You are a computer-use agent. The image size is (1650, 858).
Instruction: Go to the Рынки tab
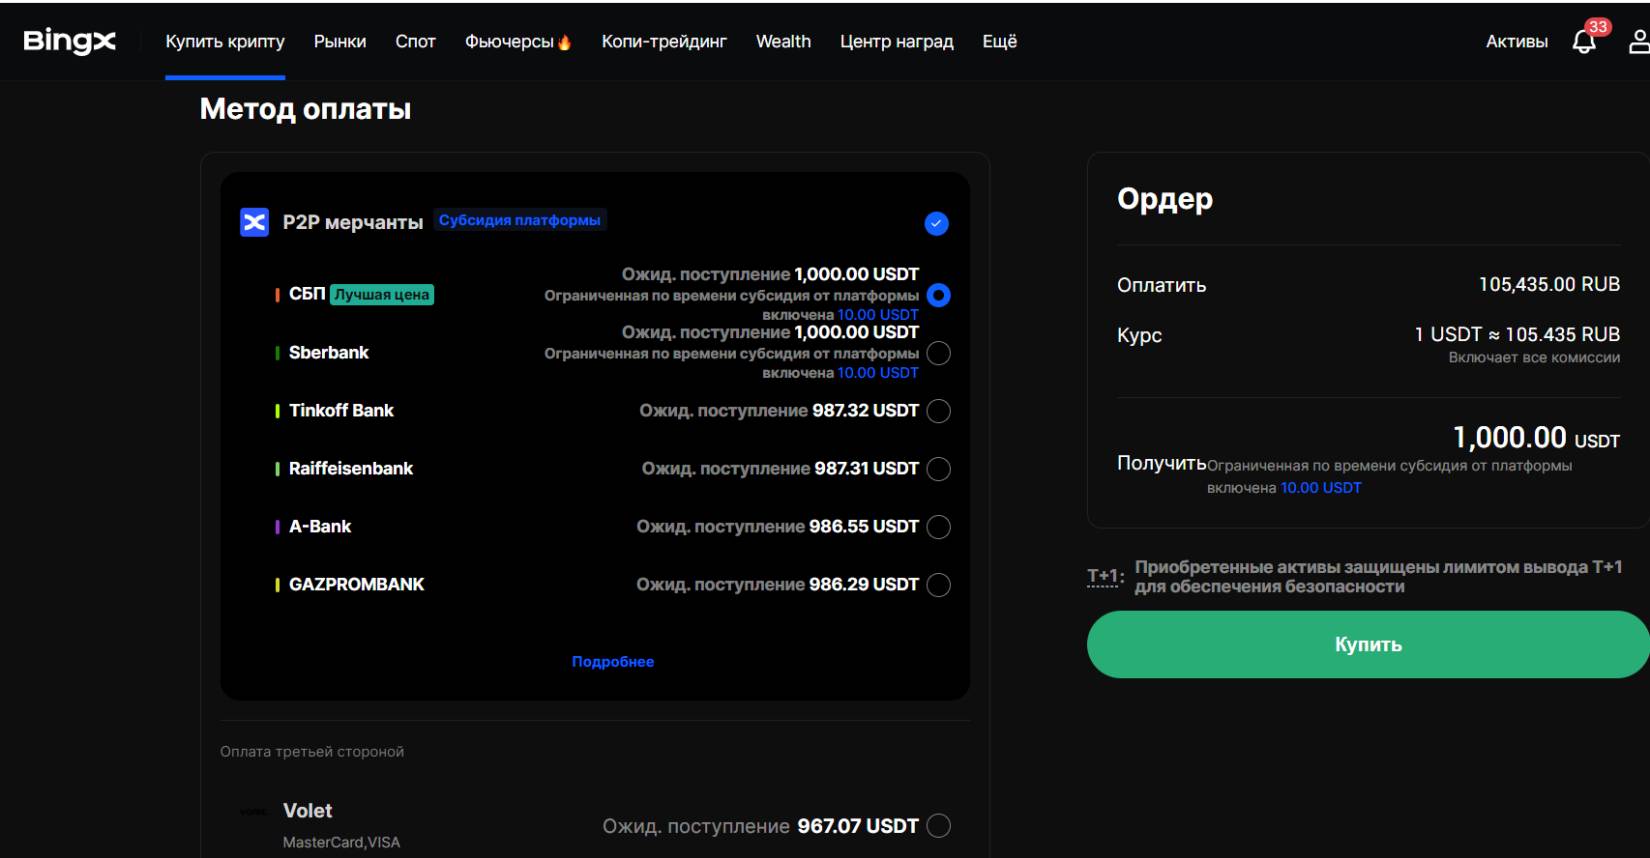(340, 41)
